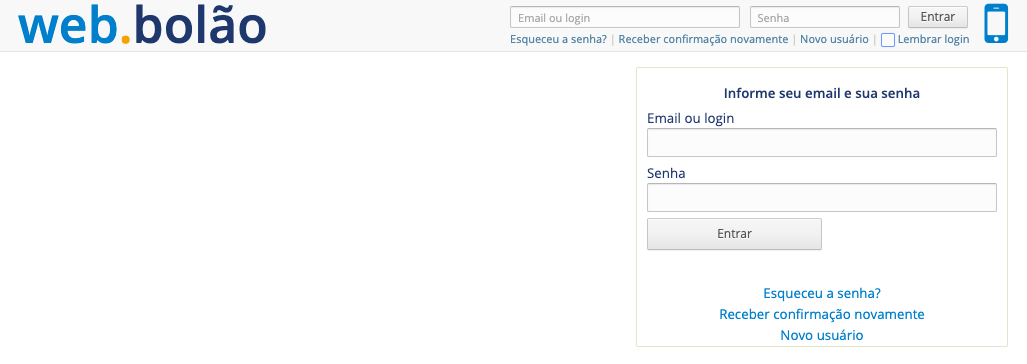Enable the Lembrar login checkbox
Screen dimensions: 1027x364
[888, 40]
